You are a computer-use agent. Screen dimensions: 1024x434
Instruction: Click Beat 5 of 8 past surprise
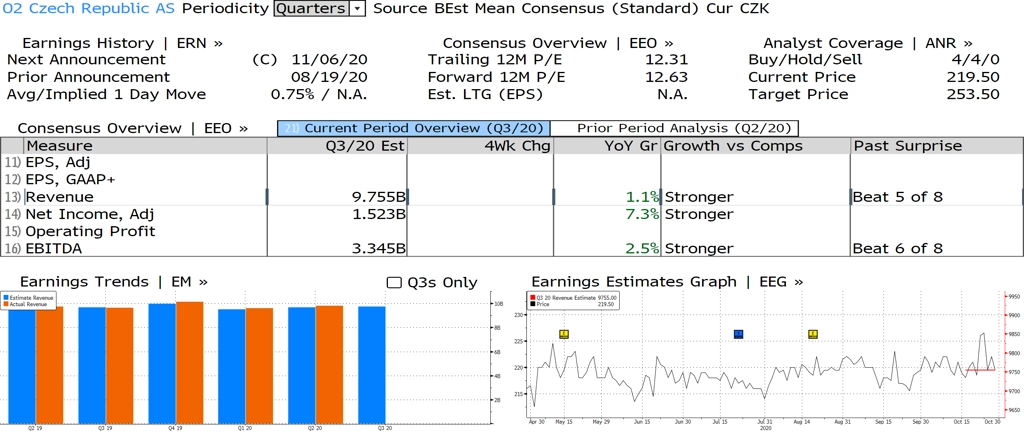click(x=898, y=197)
